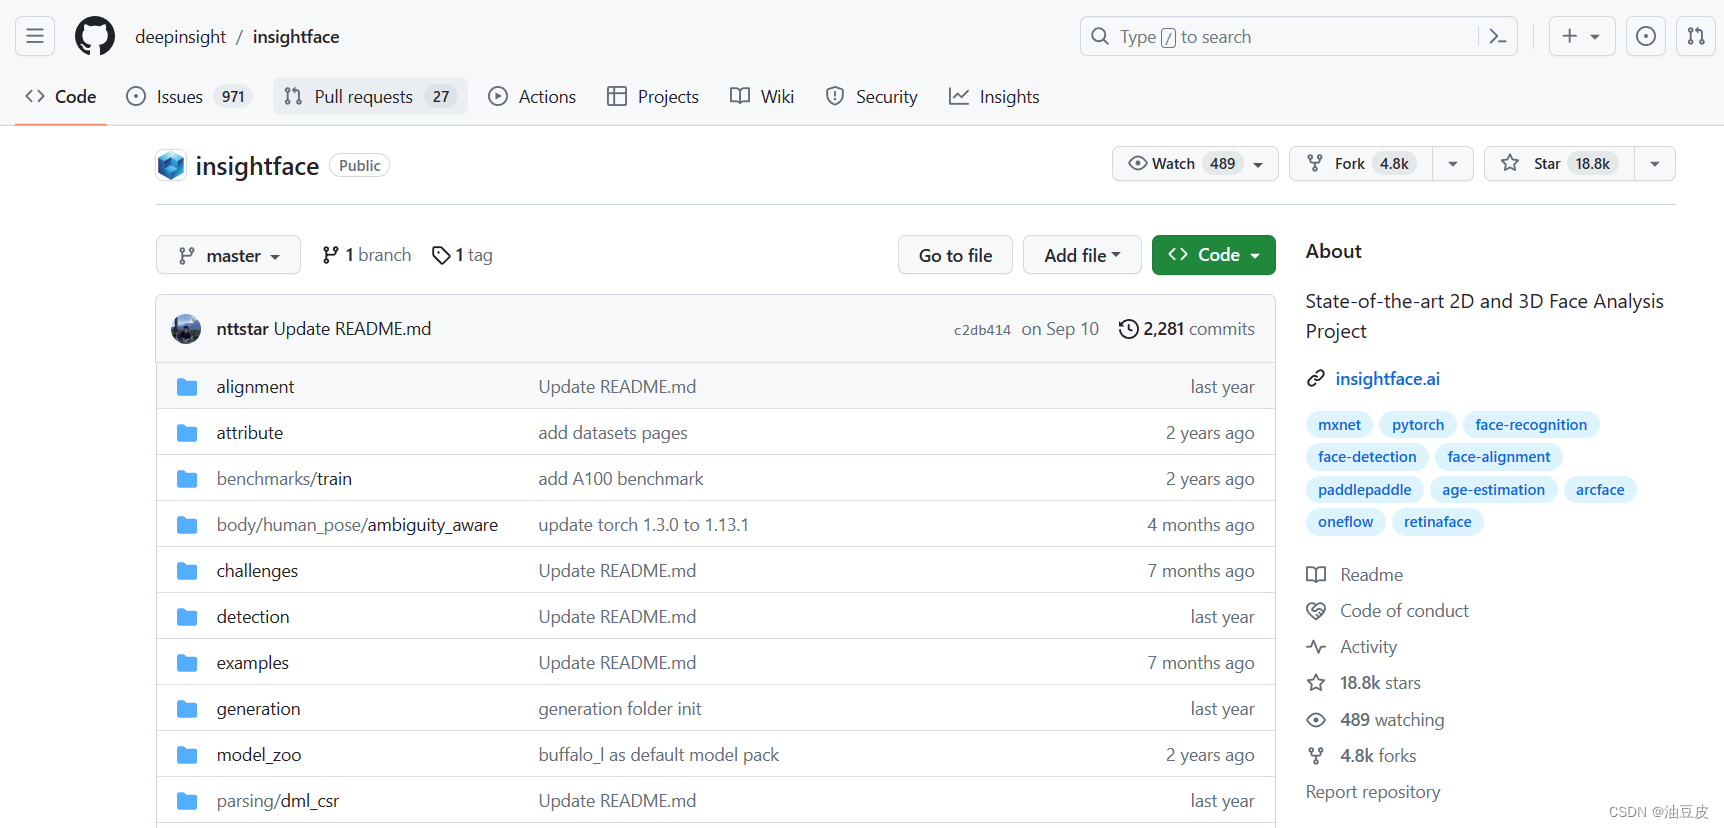Viewport: 1724px width, 828px height.
Task: Click the folder icon for challenges
Action: point(187,571)
